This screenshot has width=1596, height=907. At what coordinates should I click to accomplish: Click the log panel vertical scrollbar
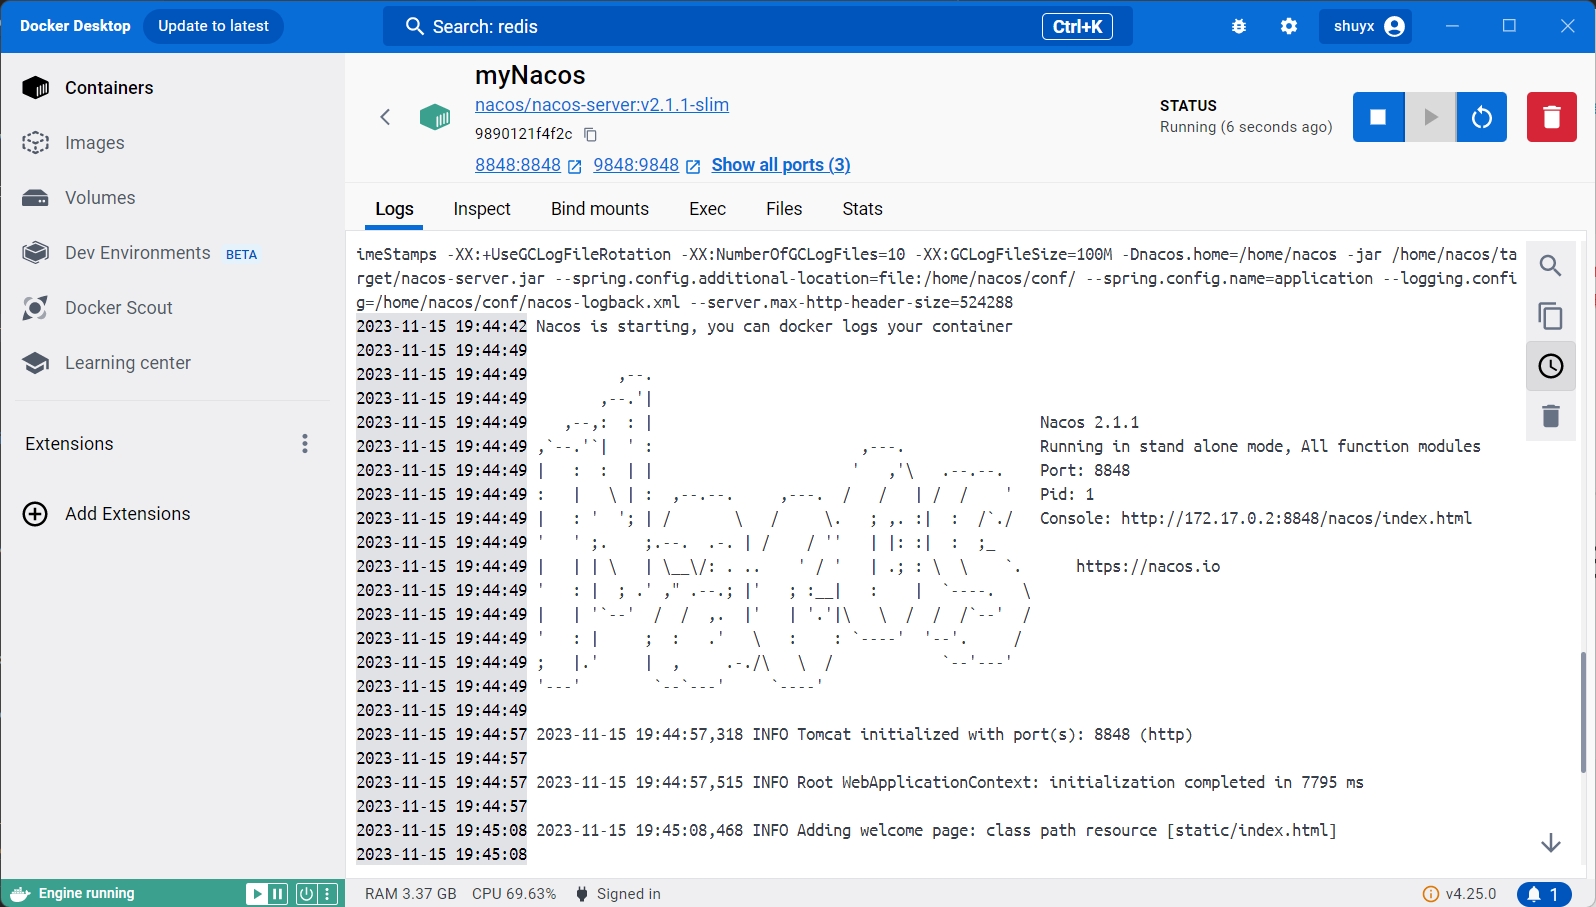1583,712
